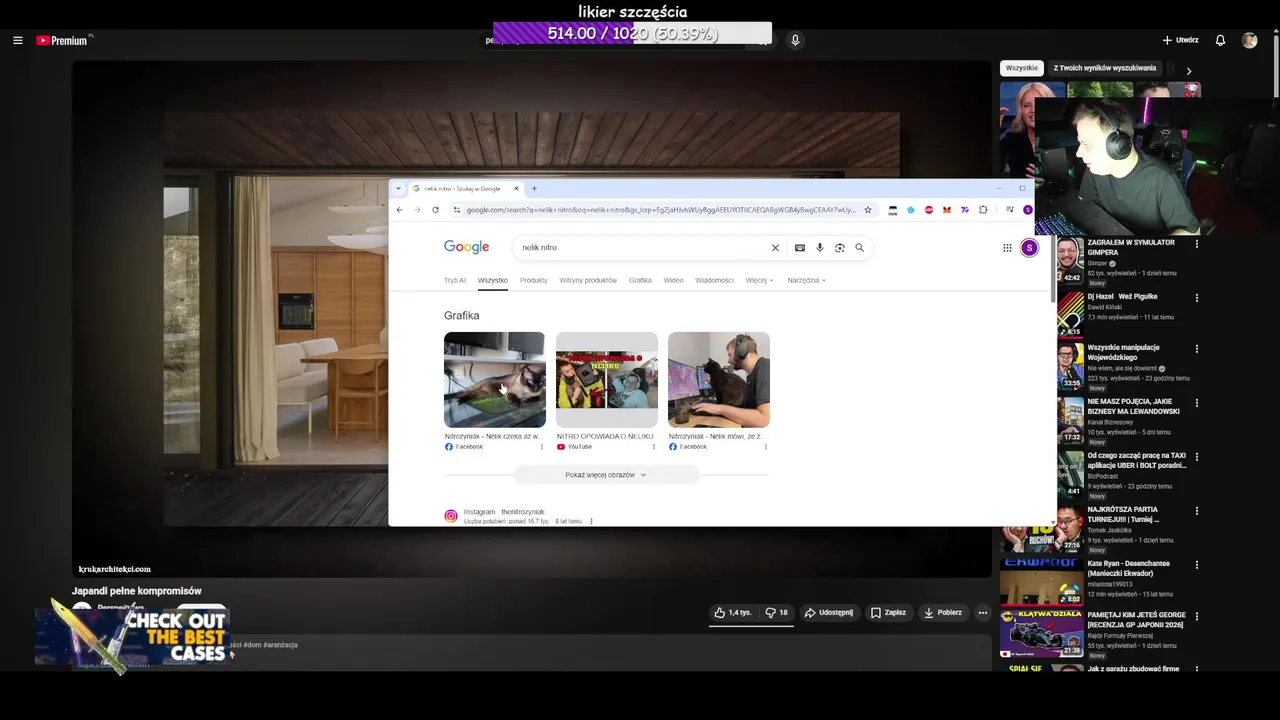The image size is (1280, 720).
Task: Open more actions under the video
Action: pos(983,612)
